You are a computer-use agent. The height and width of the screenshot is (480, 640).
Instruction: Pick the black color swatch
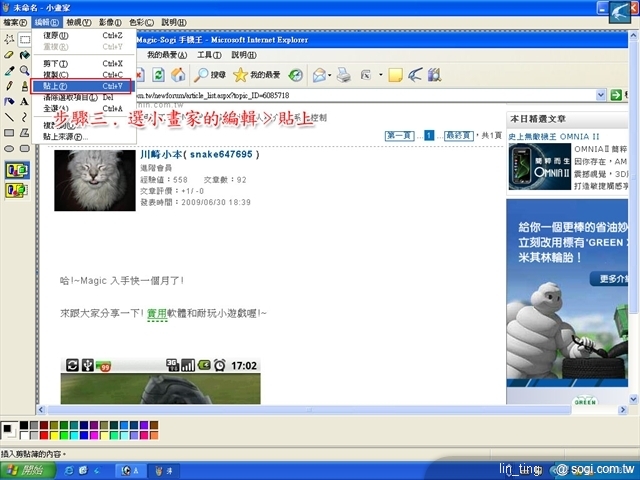24,425
